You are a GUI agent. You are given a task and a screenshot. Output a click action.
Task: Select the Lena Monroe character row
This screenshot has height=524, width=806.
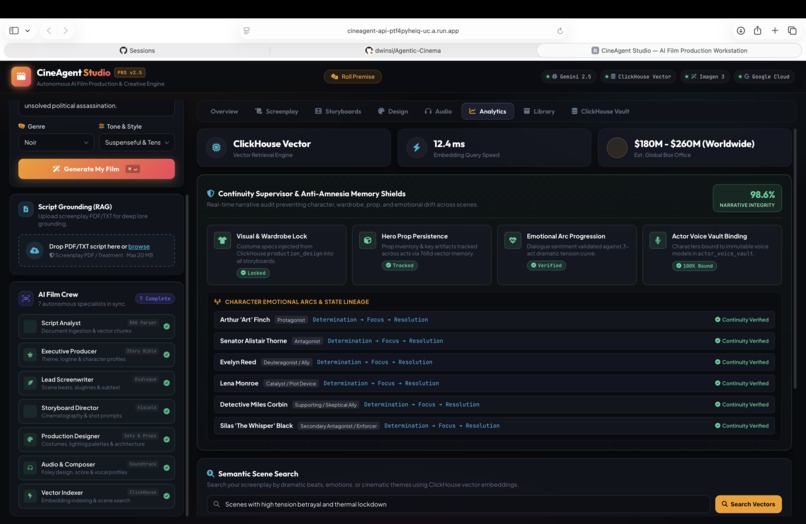click(494, 383)
